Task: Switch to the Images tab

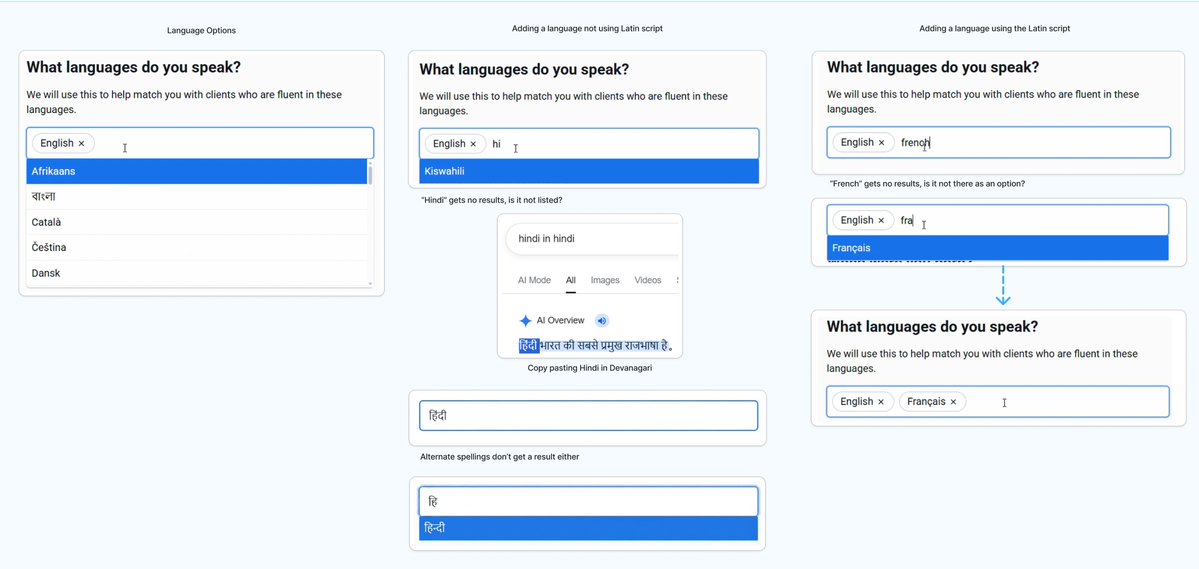Action: pyautogui.click(x=605, y=280)
